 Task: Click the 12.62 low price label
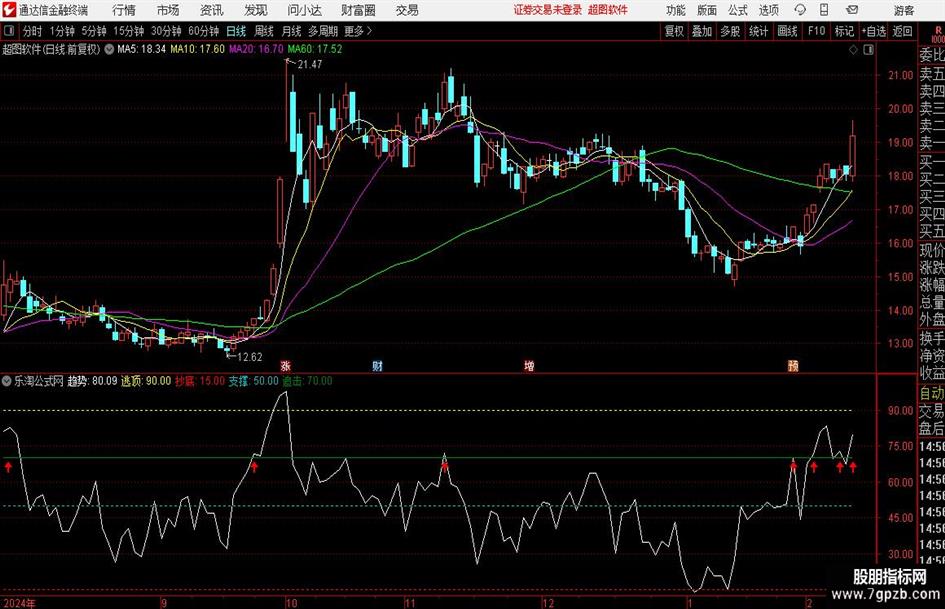click(x=250, y=357)
